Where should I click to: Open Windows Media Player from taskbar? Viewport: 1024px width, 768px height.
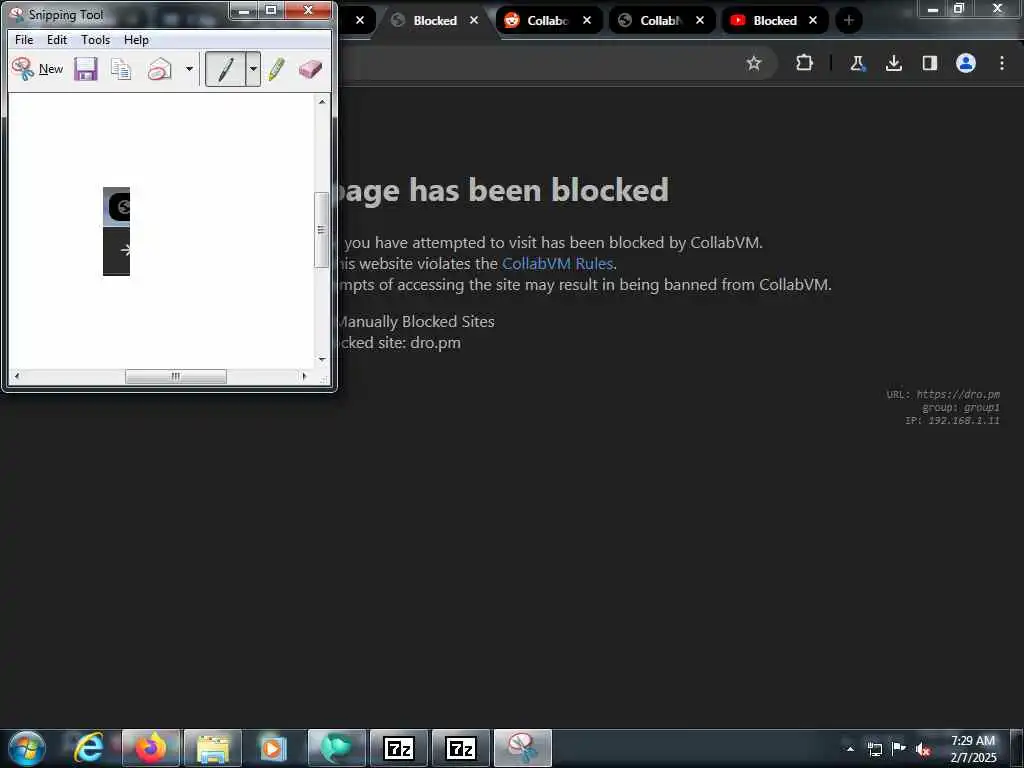point(274,748)
